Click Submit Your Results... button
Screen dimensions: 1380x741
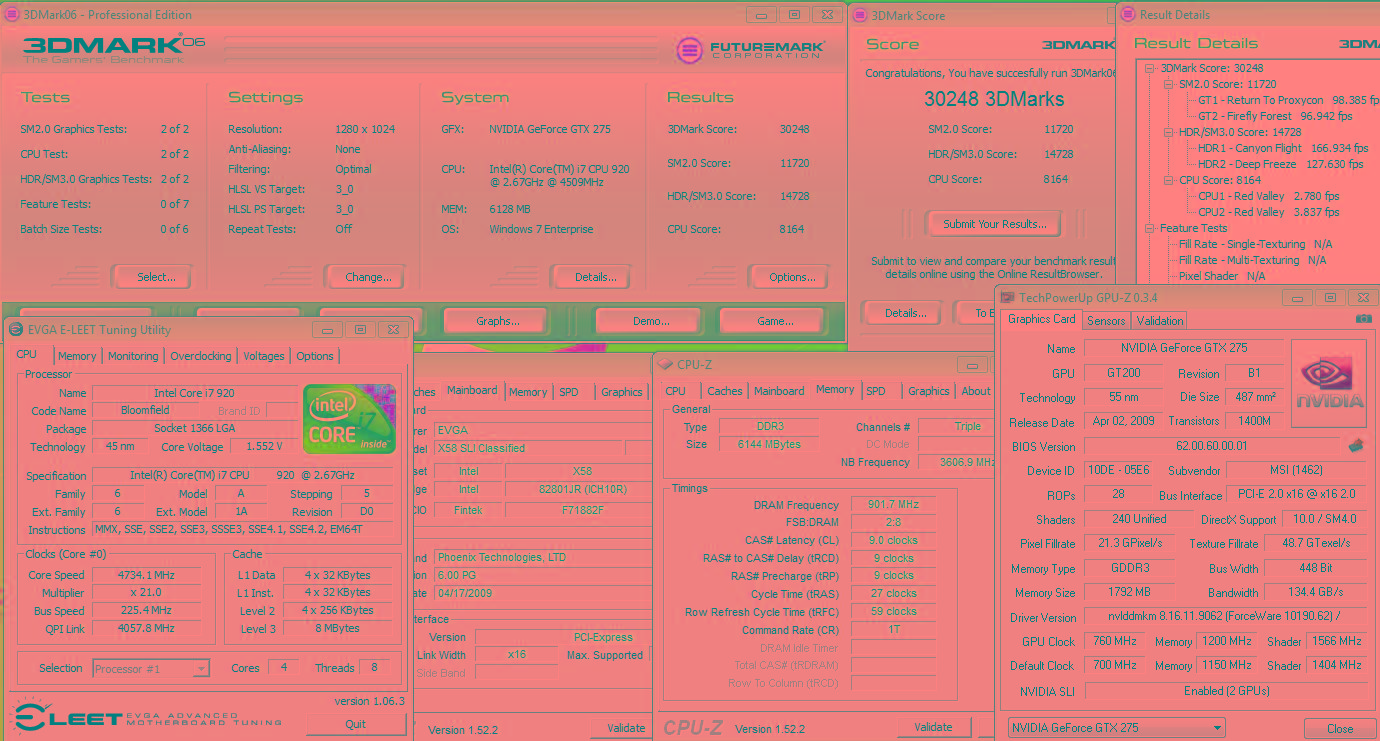pos(995,224)
